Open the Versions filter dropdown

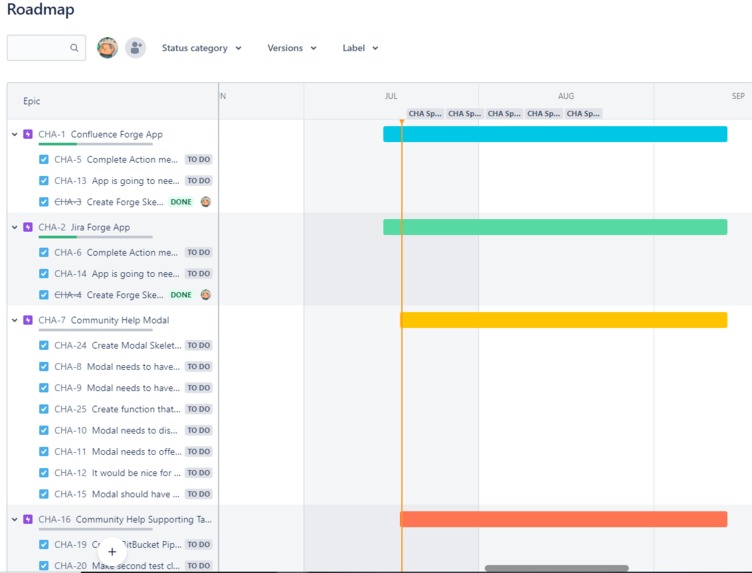pos(292,48)
